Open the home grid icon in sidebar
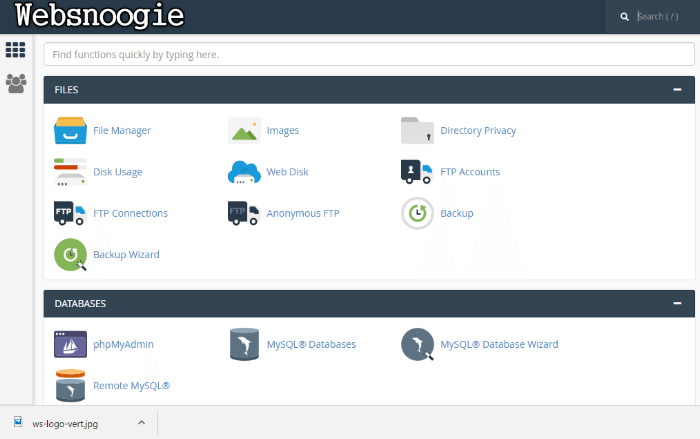Image resolution: width=700 pixels, height=439 pixels. point(16,50)
